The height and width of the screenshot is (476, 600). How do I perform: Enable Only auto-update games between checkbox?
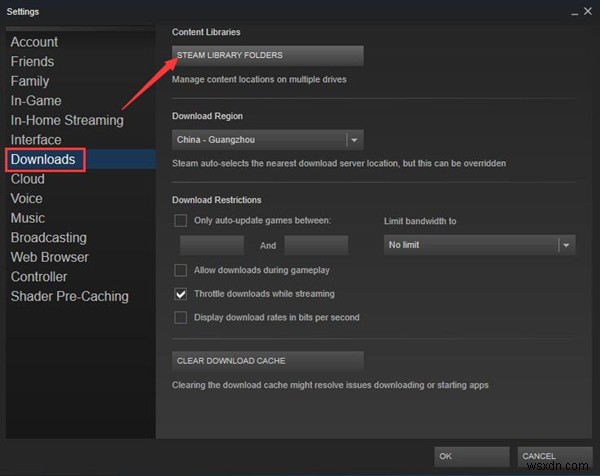tap(181, 220)
